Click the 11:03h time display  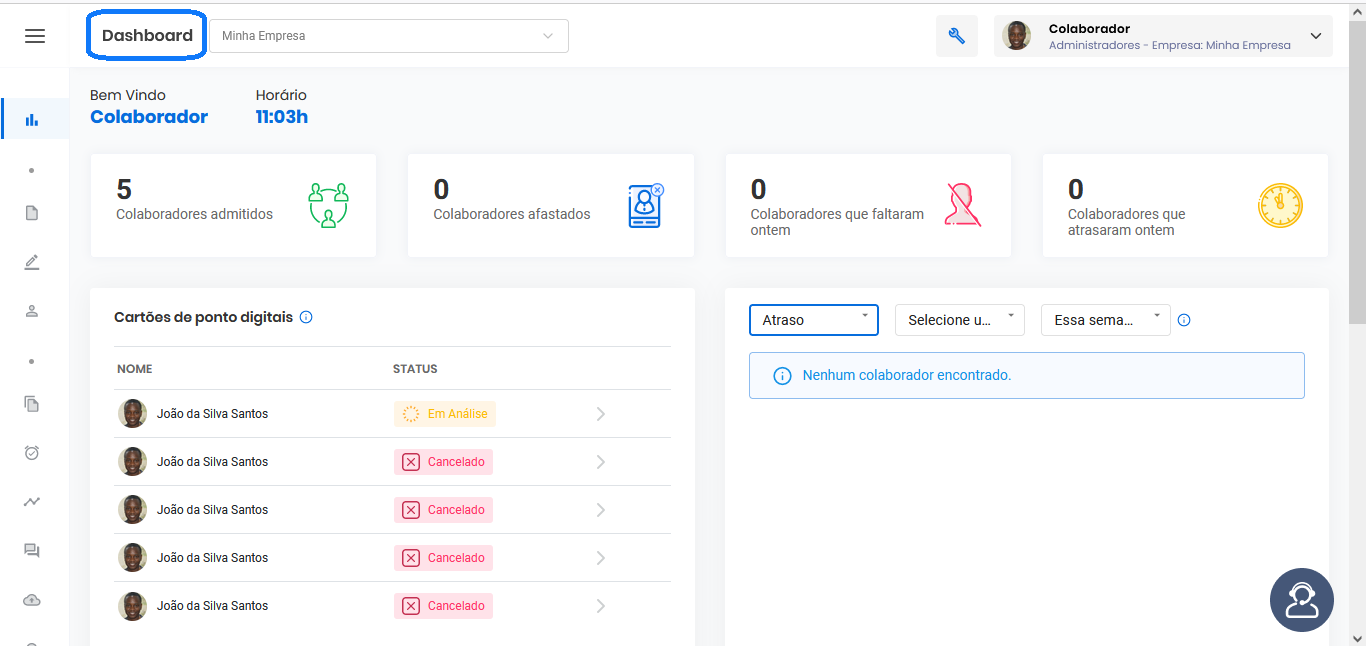(x=282, y=117)
